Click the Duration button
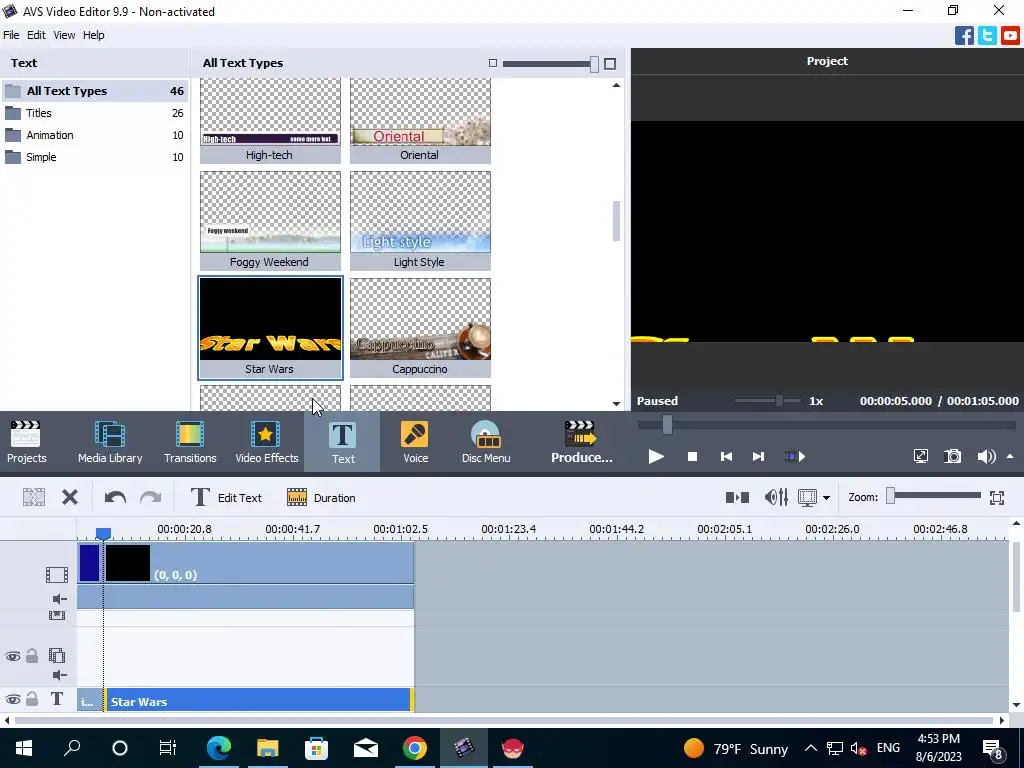This screenshot has height=768, width=1024. (x=321, y=498)
